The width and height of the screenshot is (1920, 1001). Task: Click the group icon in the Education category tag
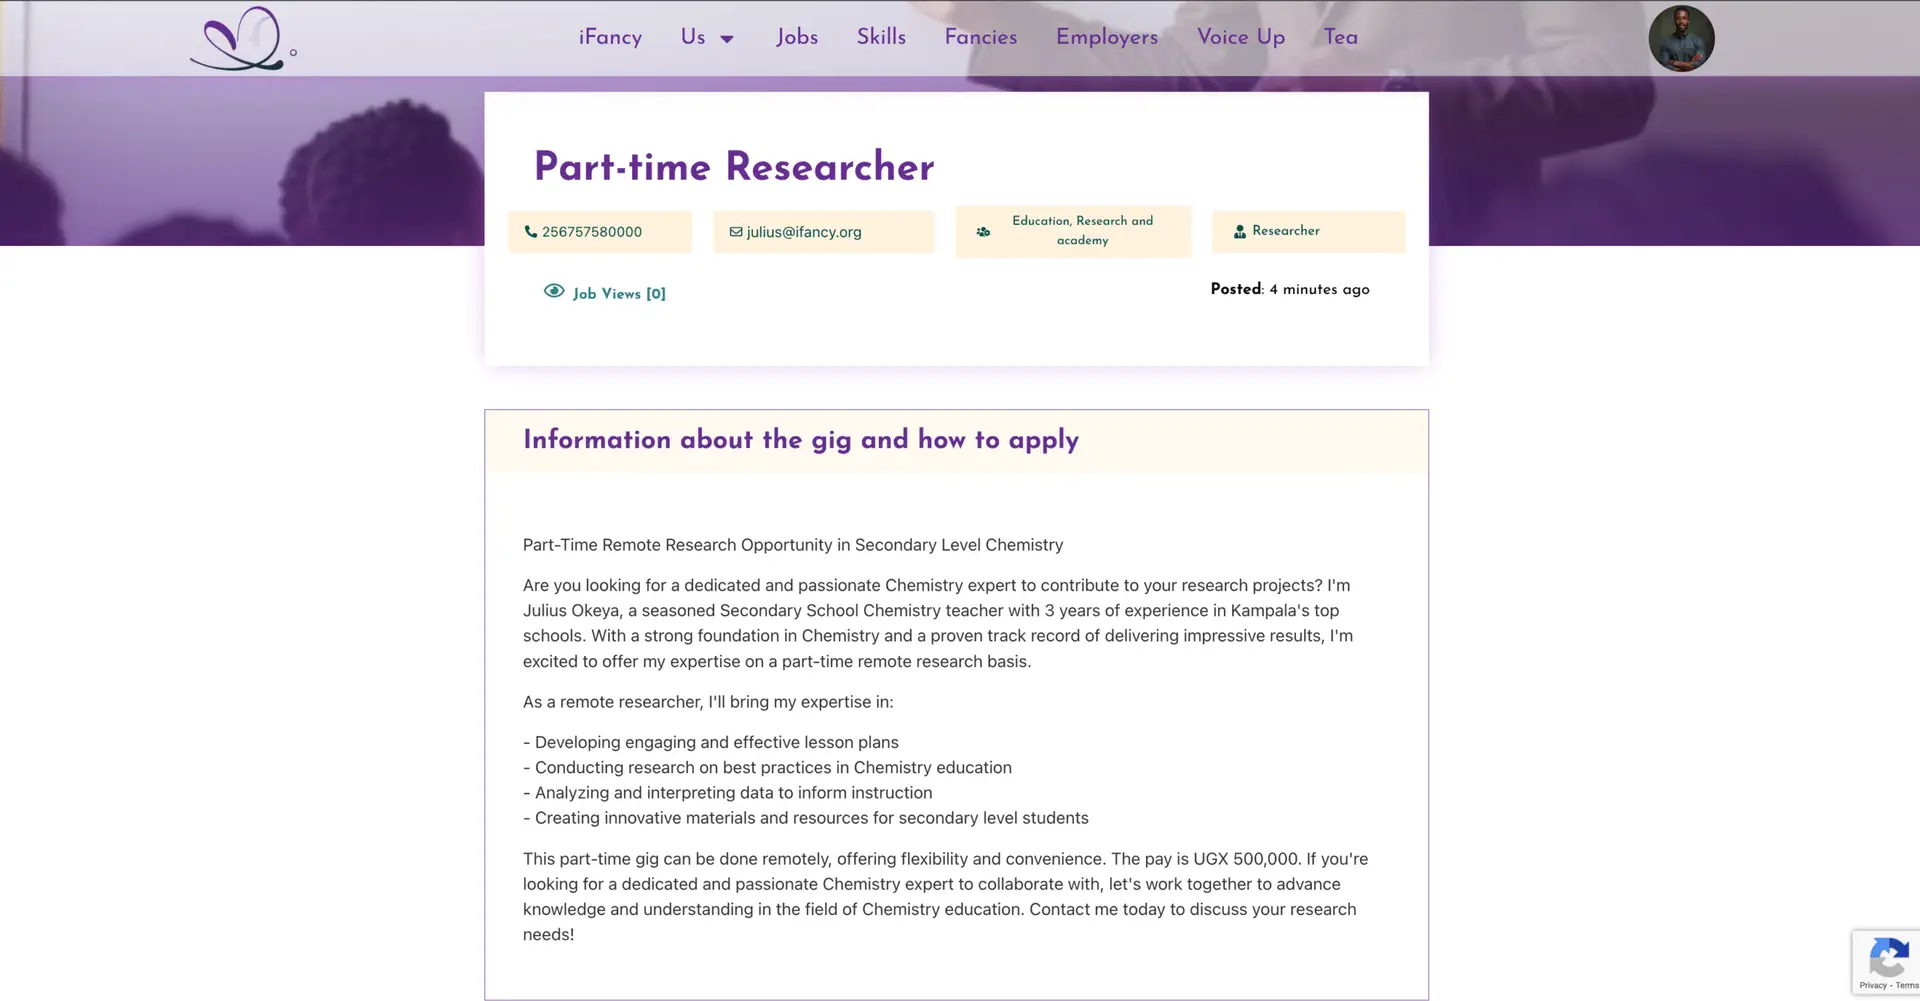pos(983,231)
